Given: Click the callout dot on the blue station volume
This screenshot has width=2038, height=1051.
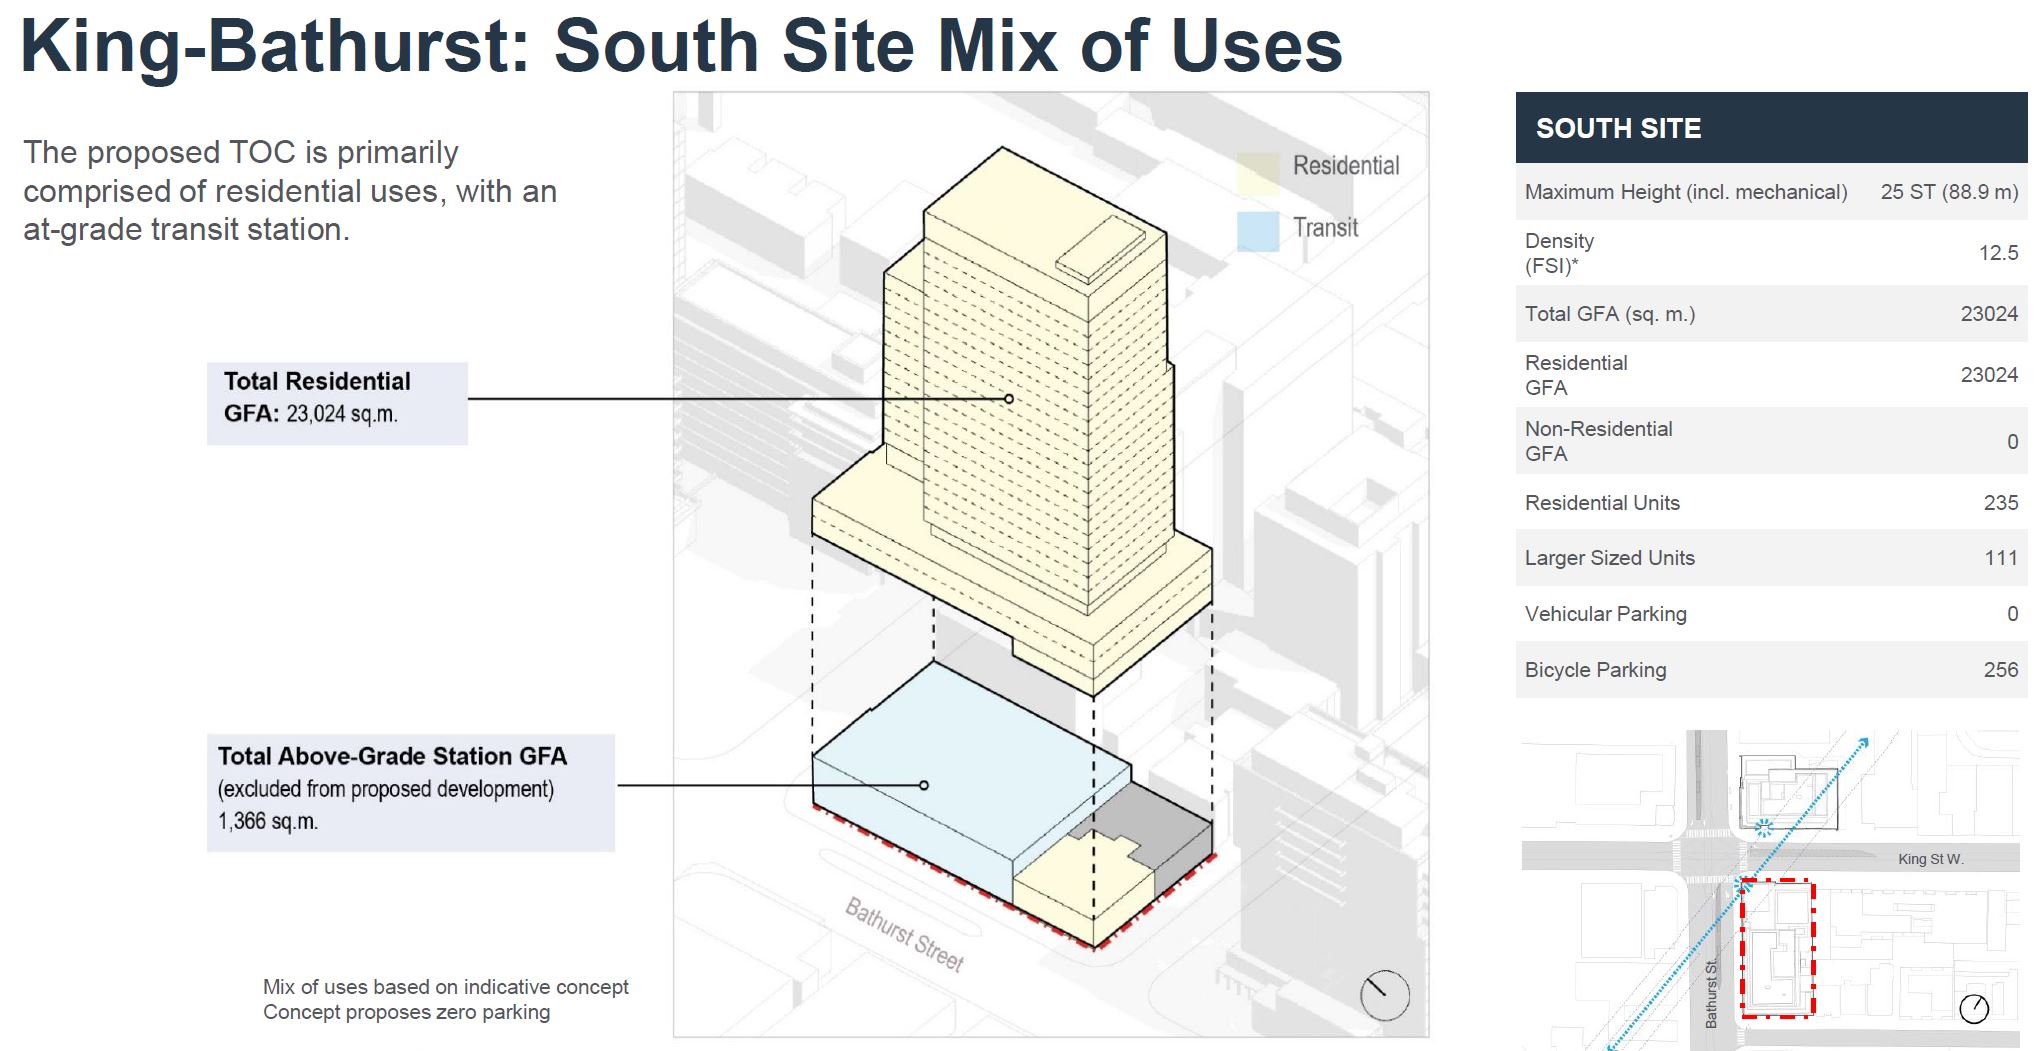Looking at the screenshot, I should pyautogui.click(x=924, y=785).
